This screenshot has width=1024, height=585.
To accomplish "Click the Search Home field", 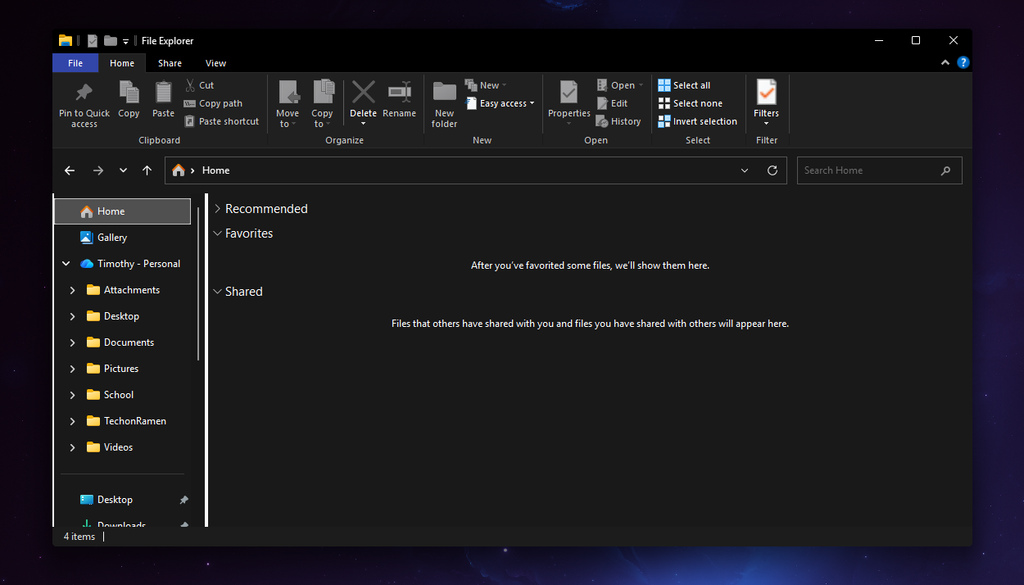I will pyautogui.click(x=879, y=170).
